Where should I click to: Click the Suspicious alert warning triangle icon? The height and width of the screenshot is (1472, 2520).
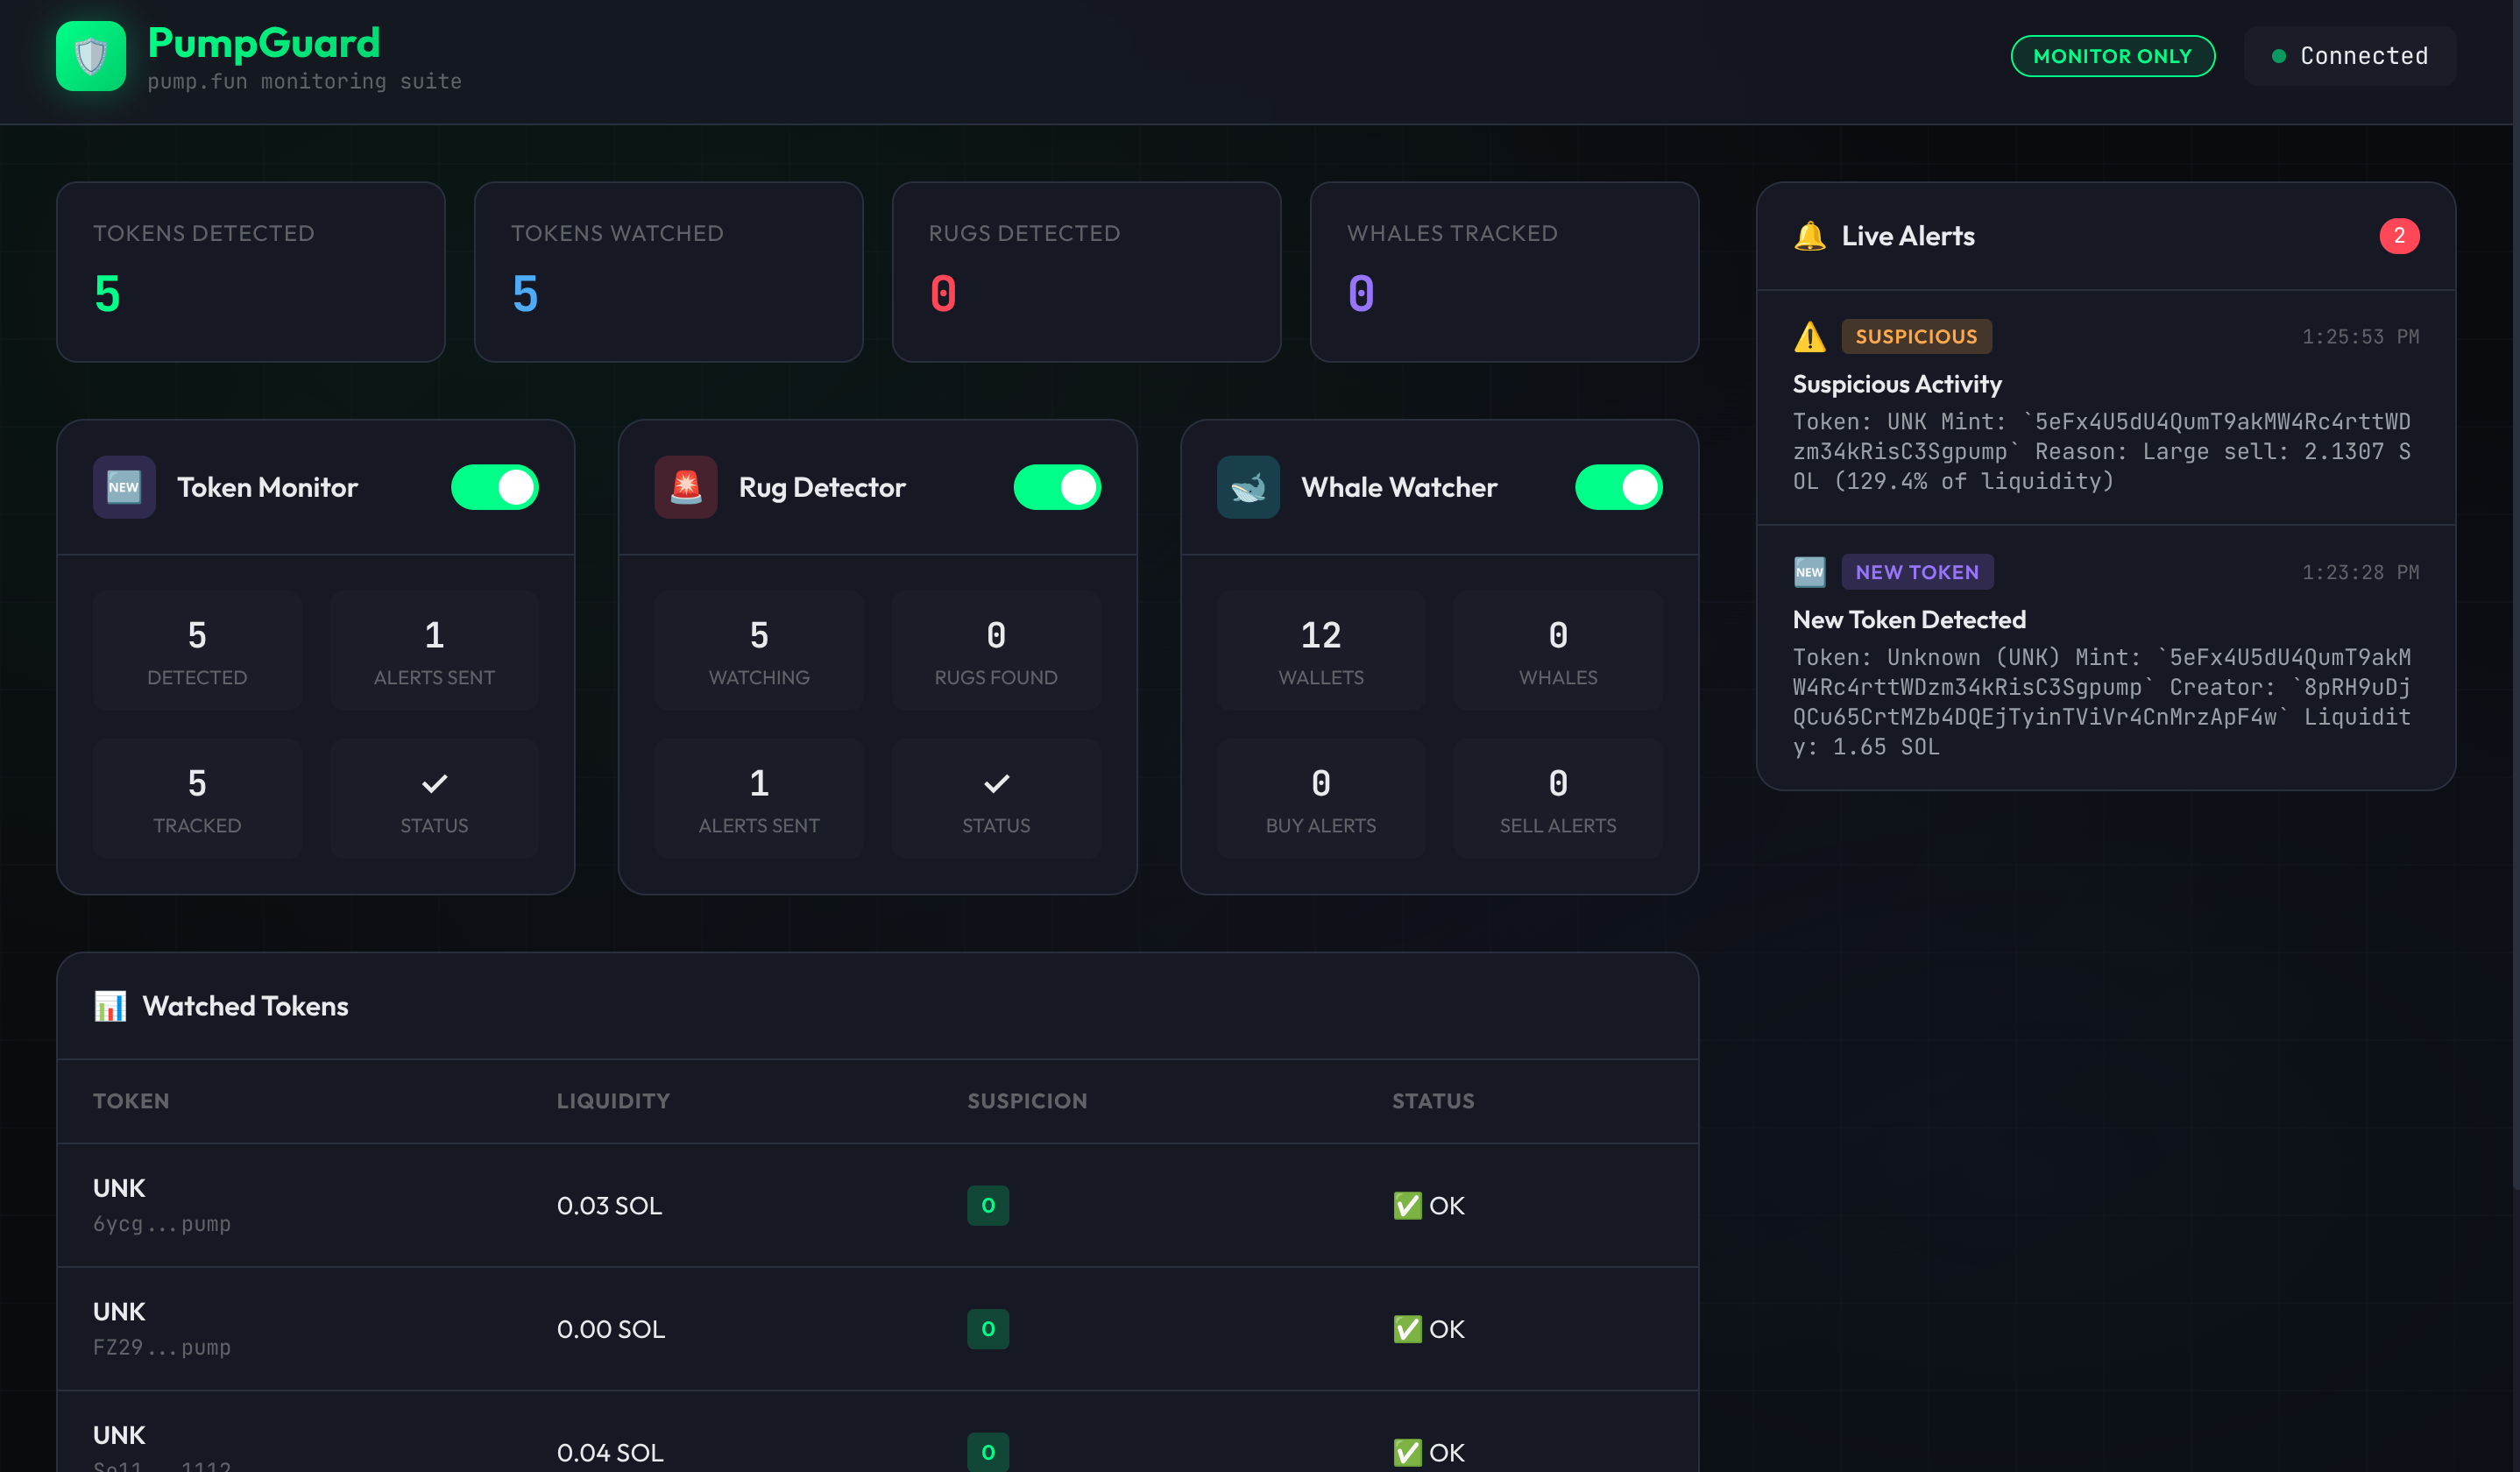point(1809,337)
